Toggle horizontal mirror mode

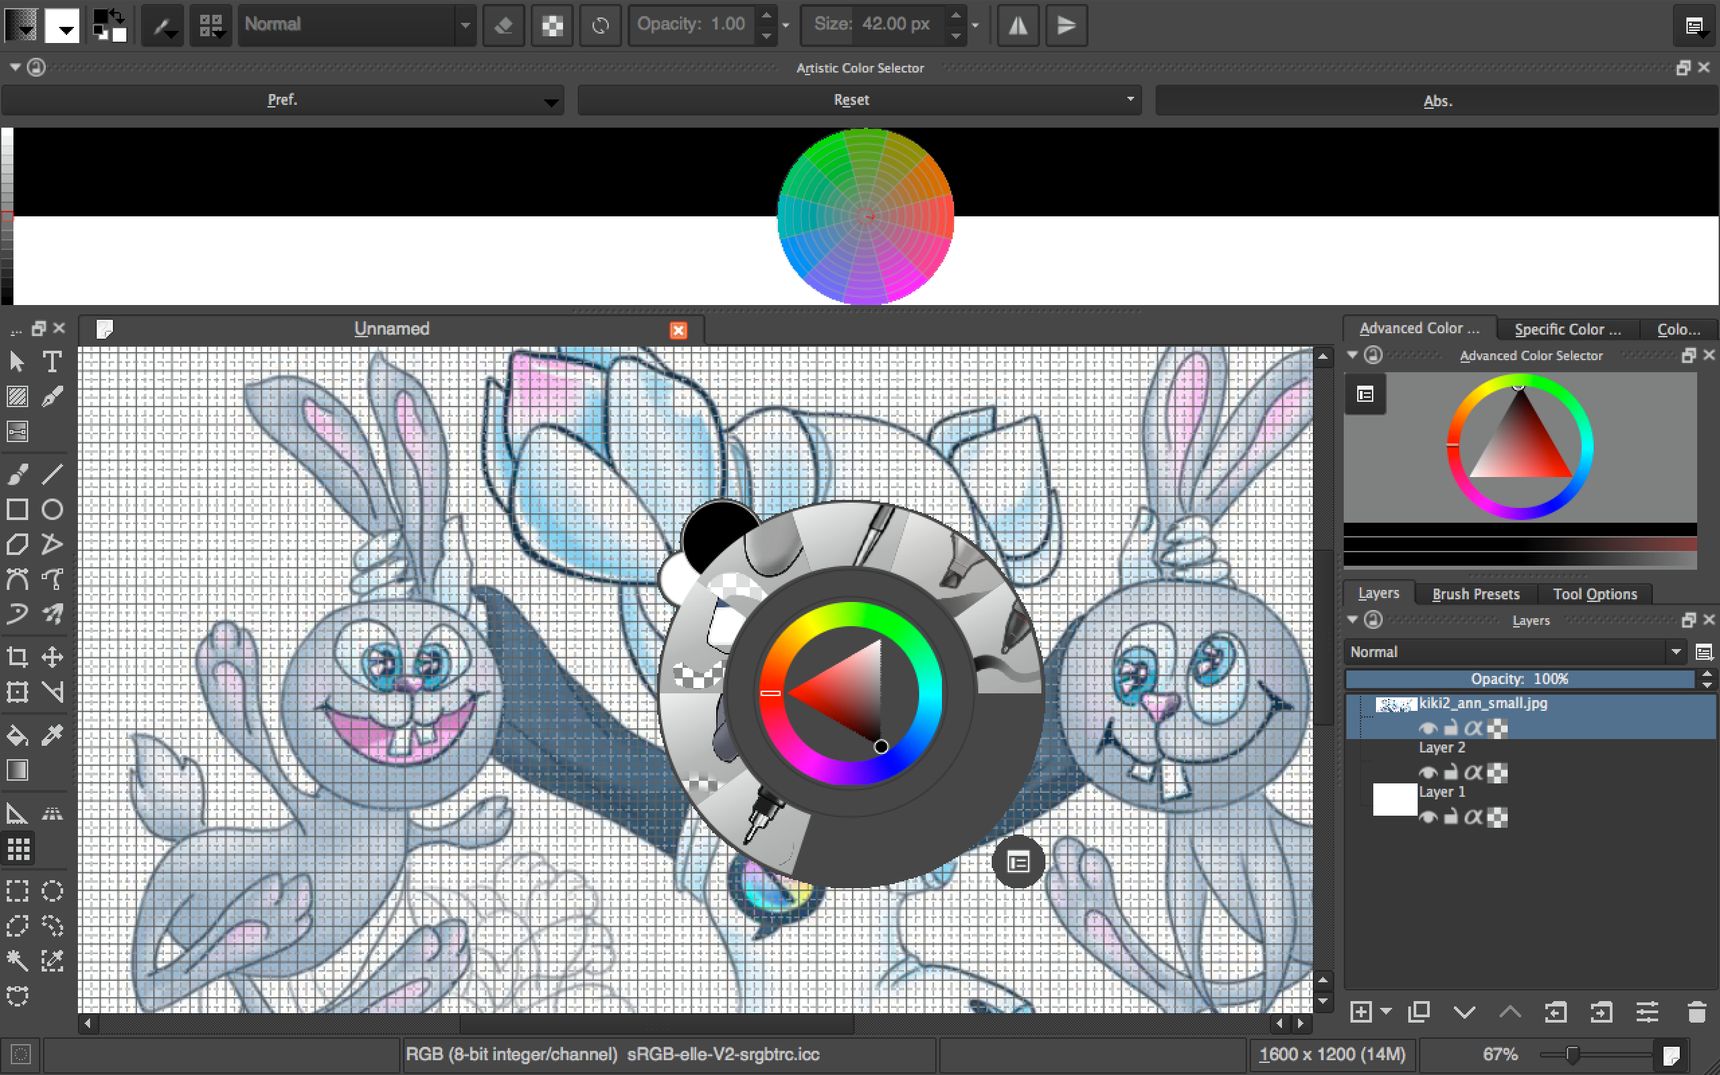coord(1018,25)
